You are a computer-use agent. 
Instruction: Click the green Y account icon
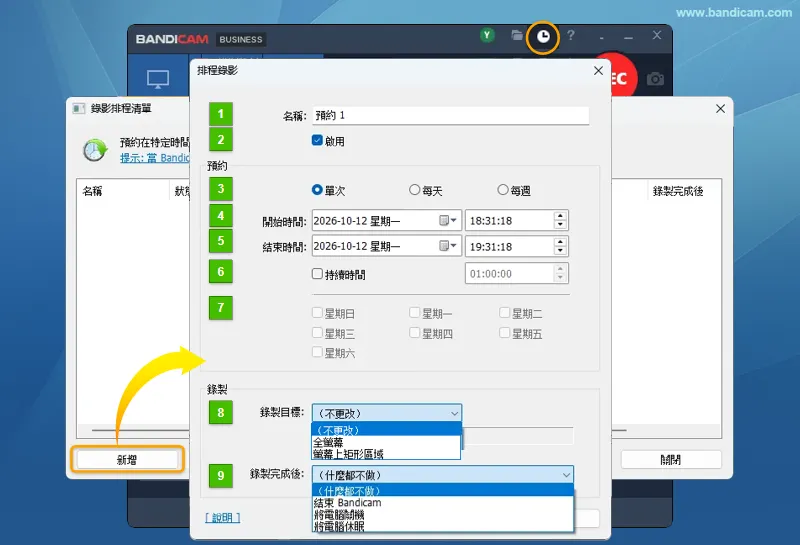(x=487, y=35)
